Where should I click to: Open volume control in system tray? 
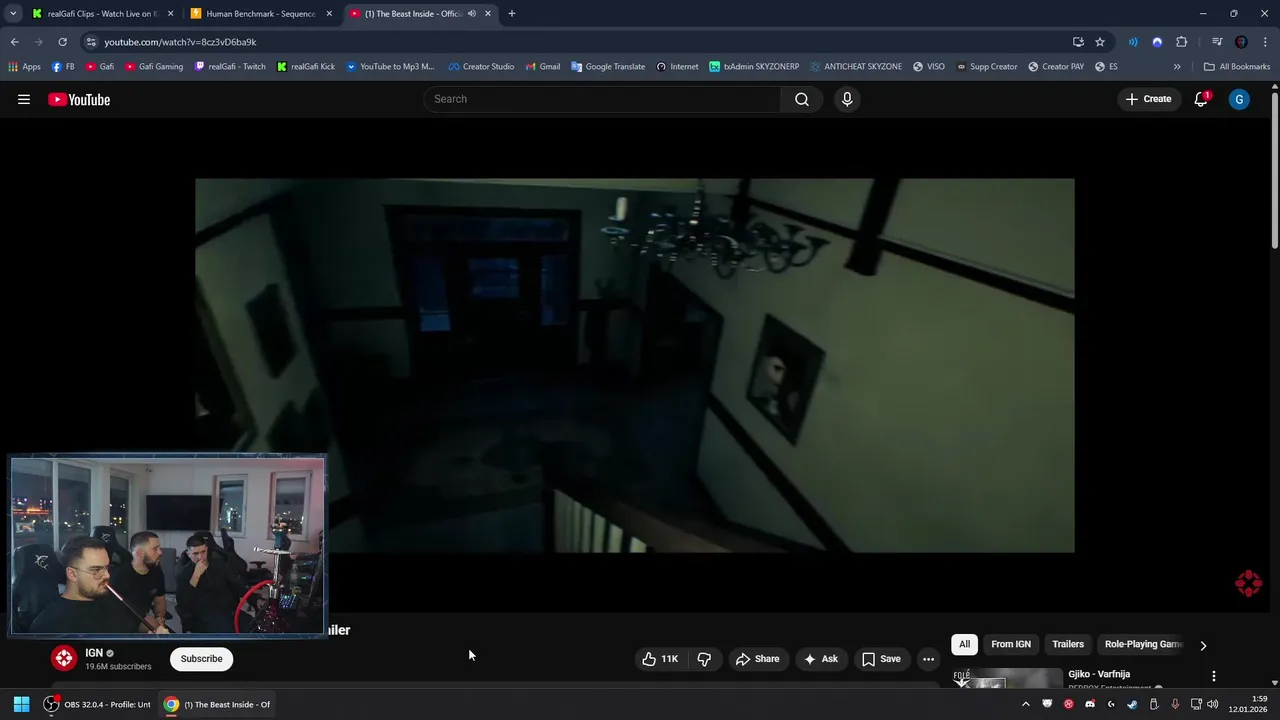[x=1213, y=704]
